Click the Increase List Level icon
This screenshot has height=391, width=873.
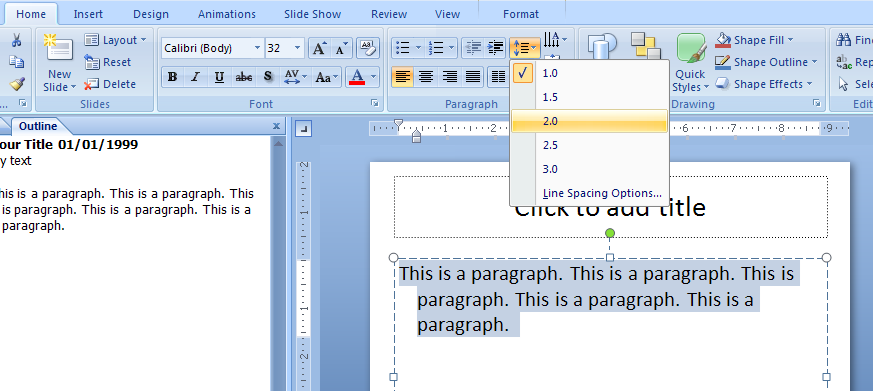click(495, 48)
